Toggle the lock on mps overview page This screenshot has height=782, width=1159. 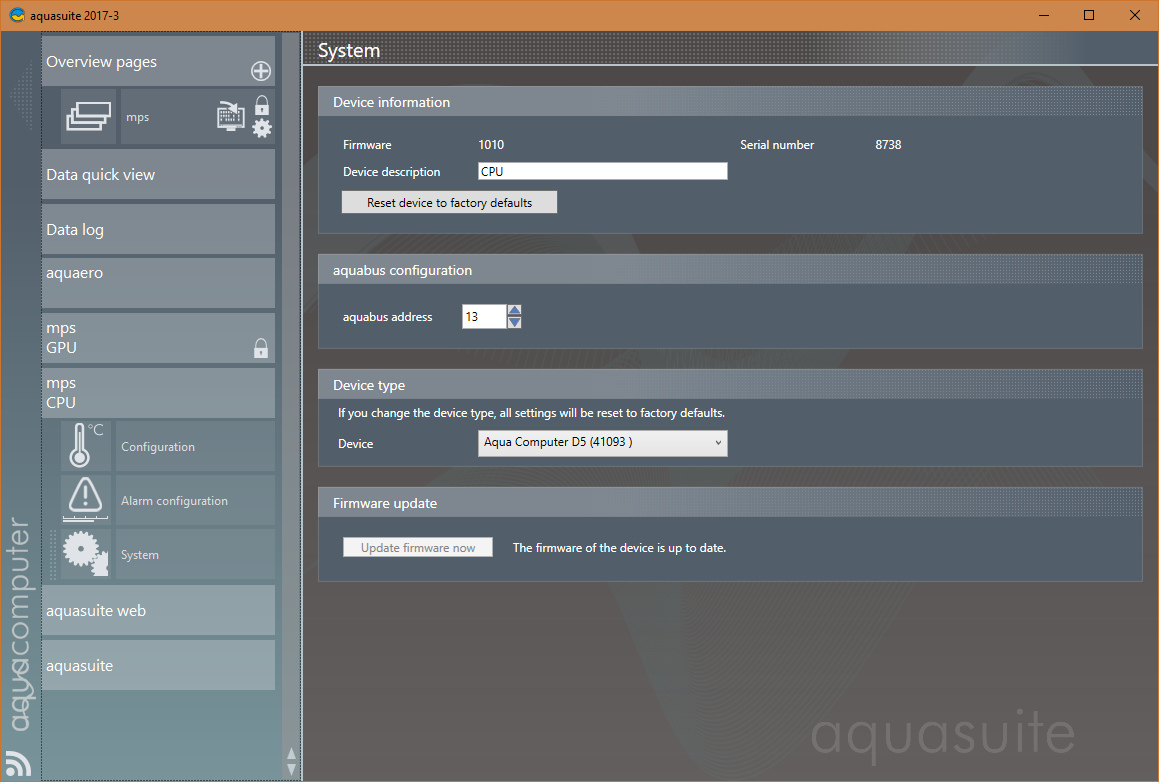pyautogui.click(x=262, y=104)
